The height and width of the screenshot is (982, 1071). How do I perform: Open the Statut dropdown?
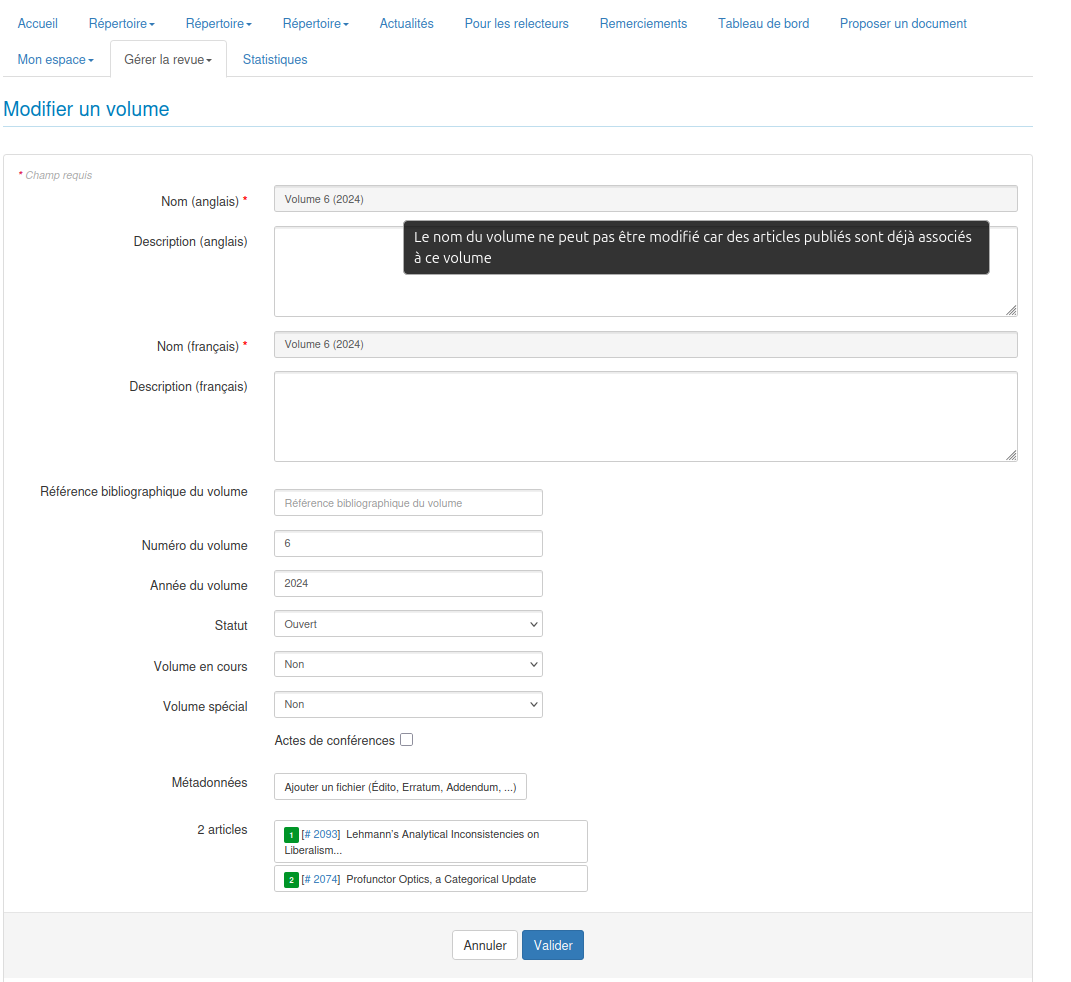[408, 624]
